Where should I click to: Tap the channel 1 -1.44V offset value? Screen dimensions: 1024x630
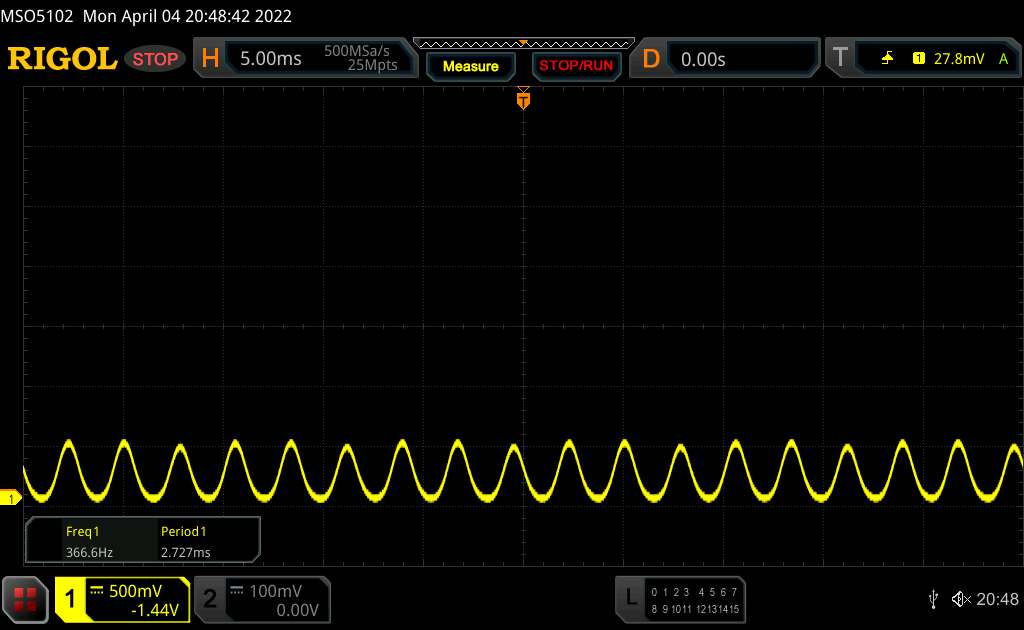(x=155, y=610)
